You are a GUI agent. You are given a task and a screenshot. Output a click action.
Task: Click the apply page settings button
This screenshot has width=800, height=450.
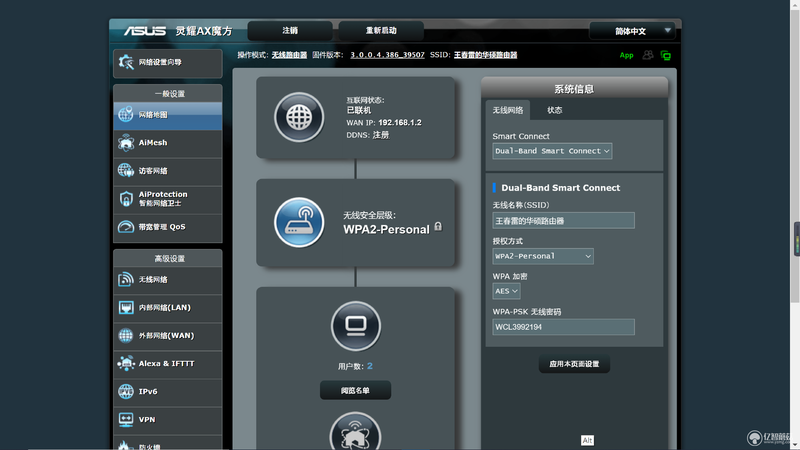click(574, 364)
